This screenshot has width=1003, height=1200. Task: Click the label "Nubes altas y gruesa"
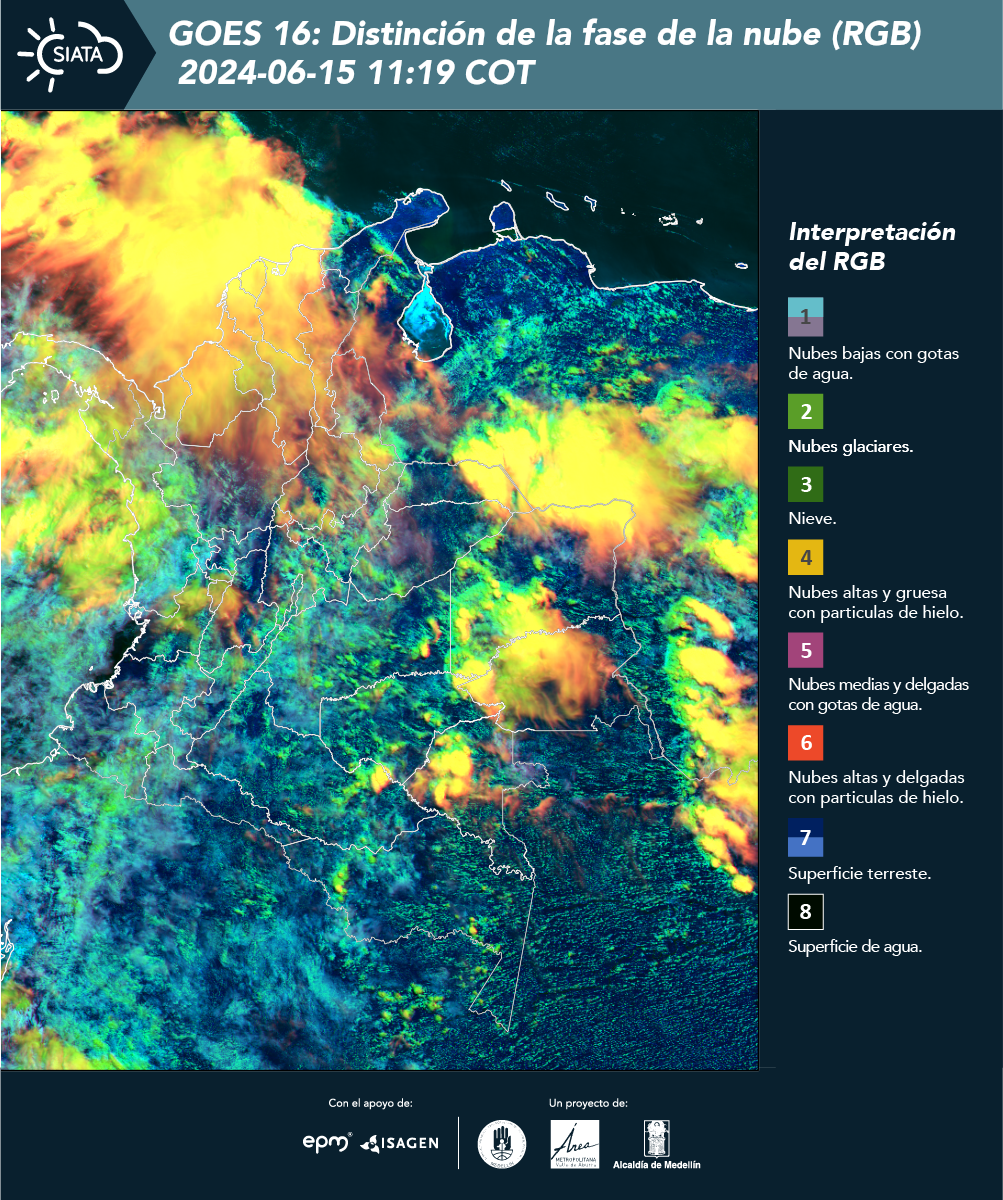pos(868,592)
